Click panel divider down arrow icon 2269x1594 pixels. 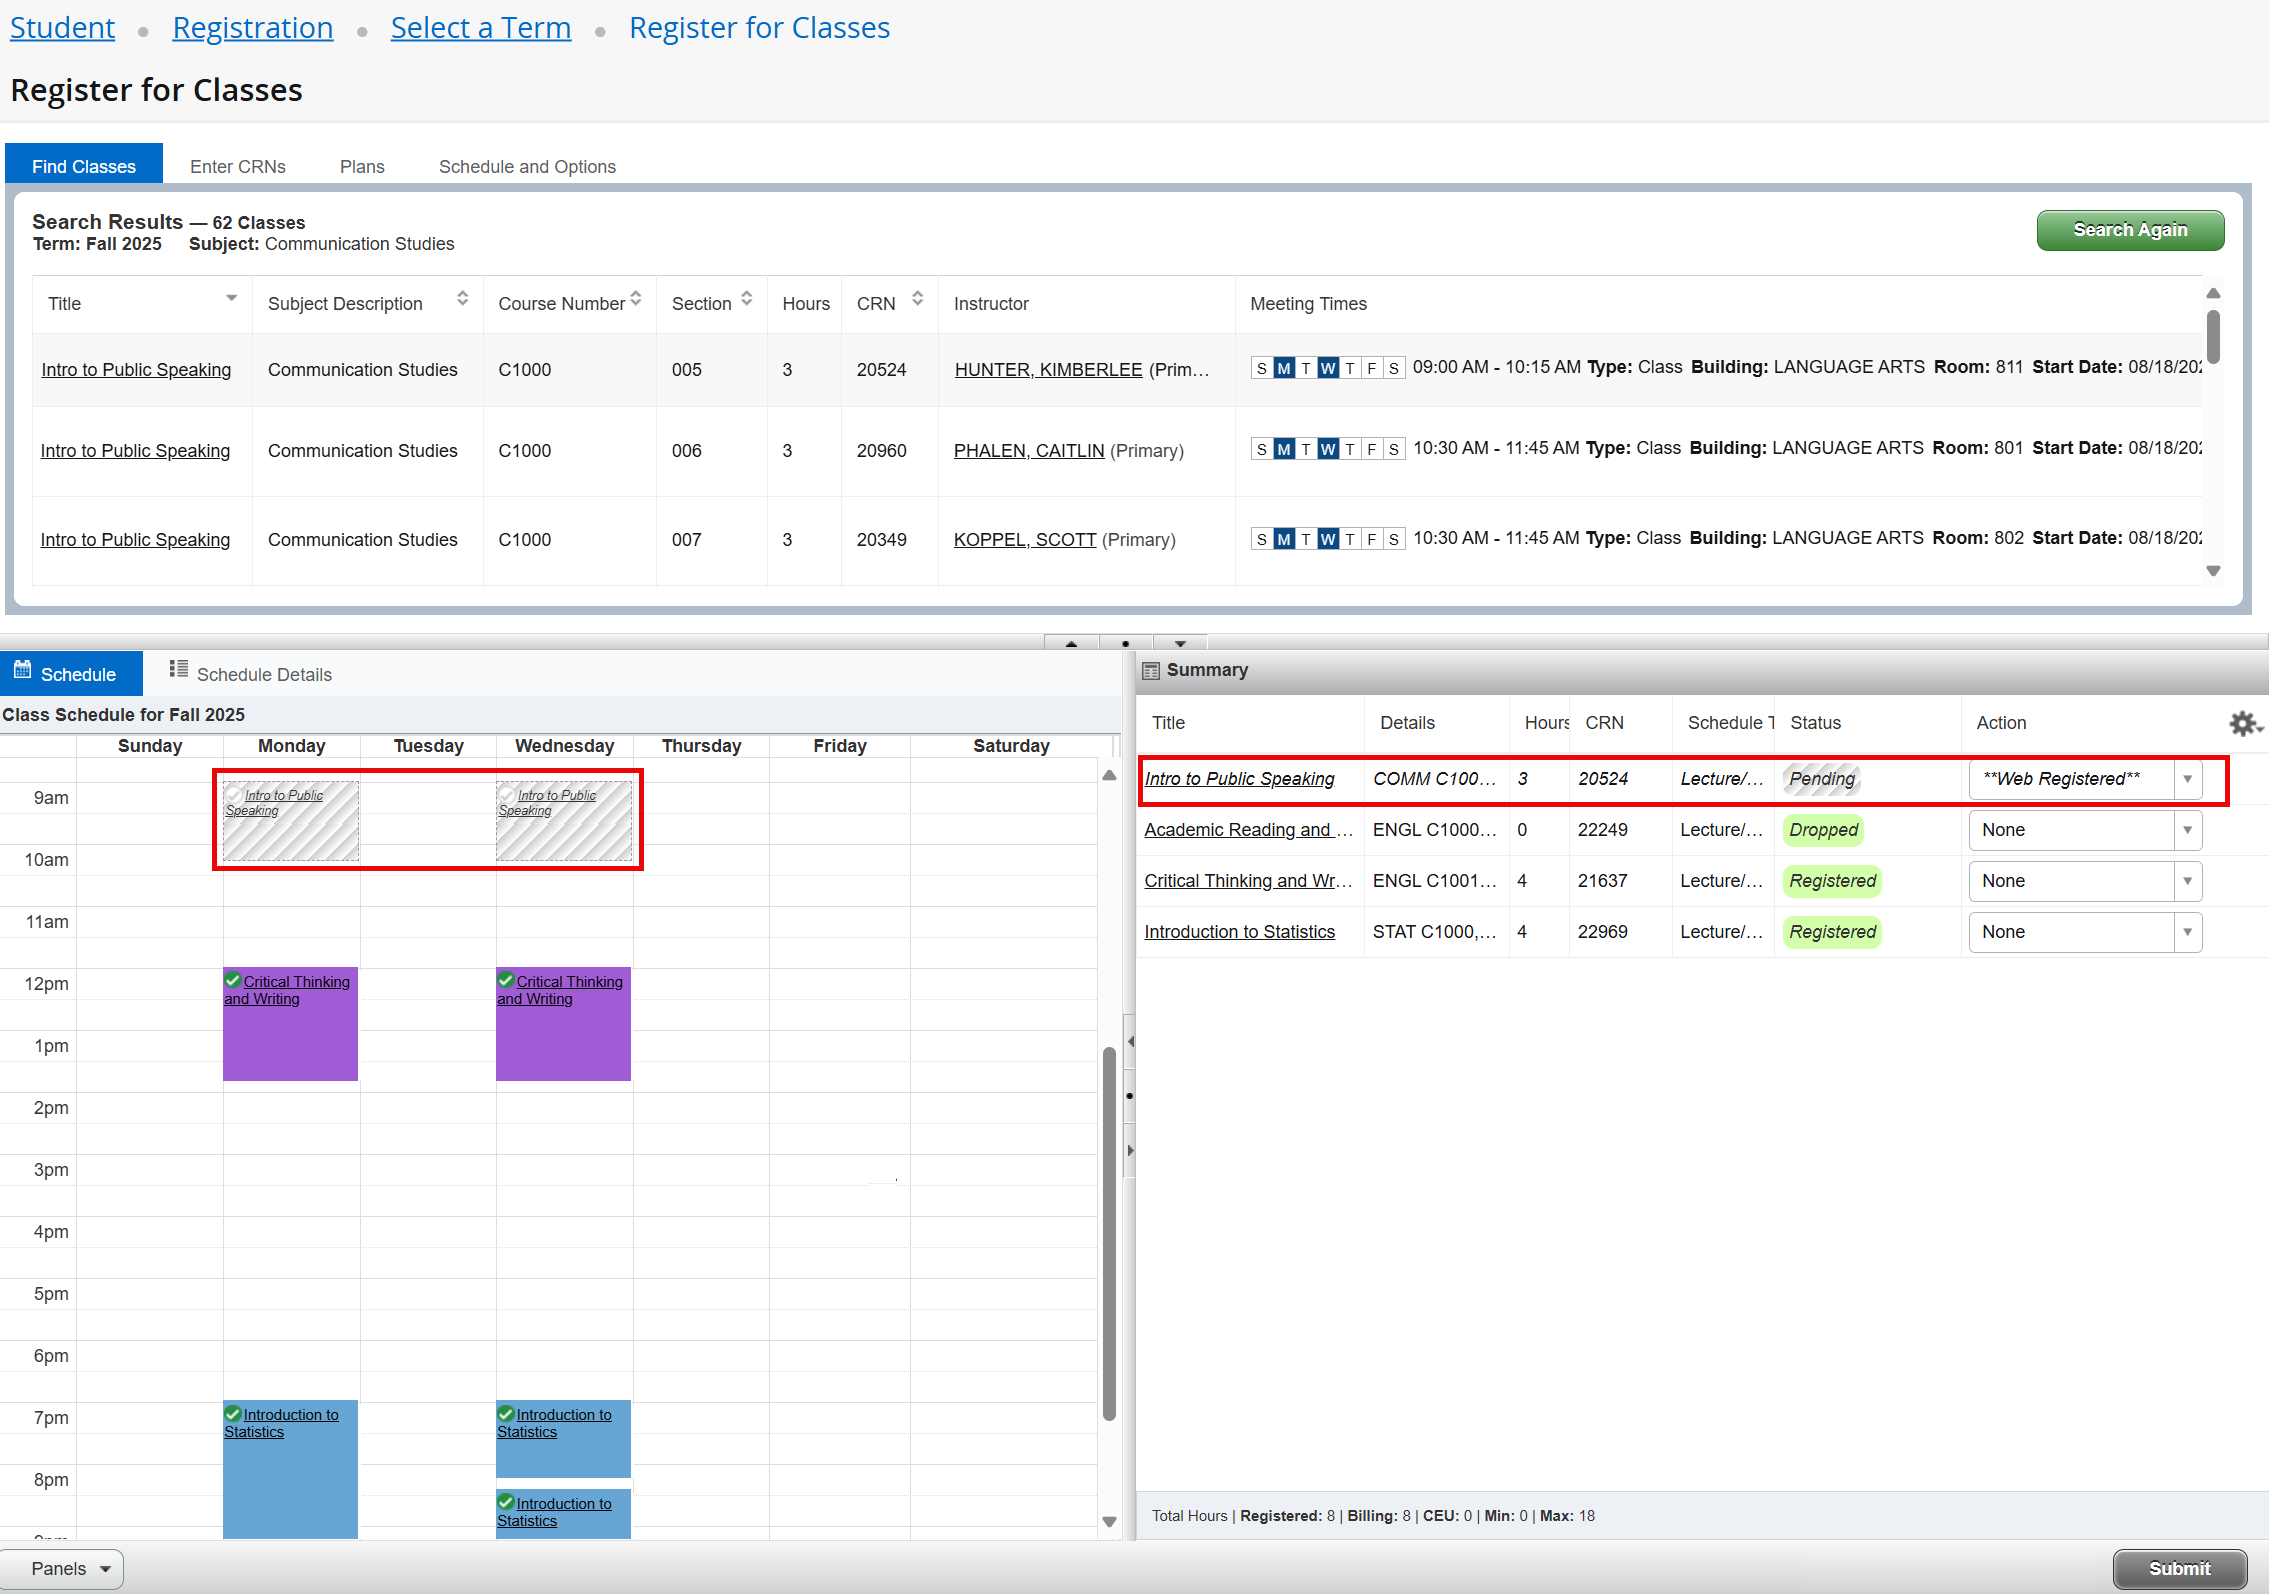tap(1180, 643)
